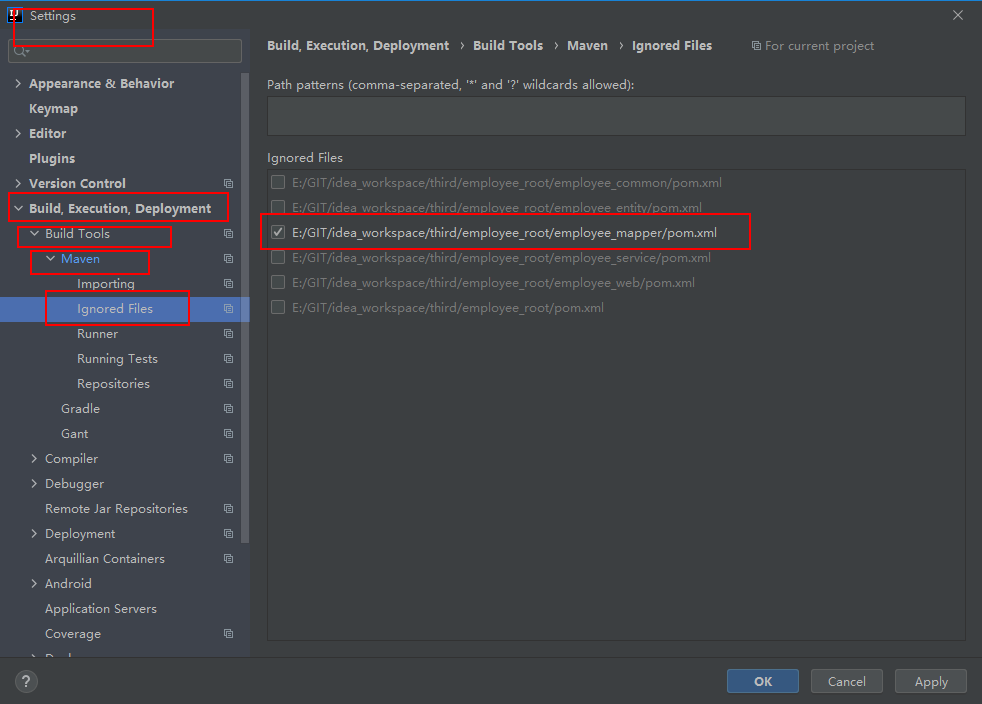Click the project-level icon beside Remote Jar Repositories

[x=229, y=509]
